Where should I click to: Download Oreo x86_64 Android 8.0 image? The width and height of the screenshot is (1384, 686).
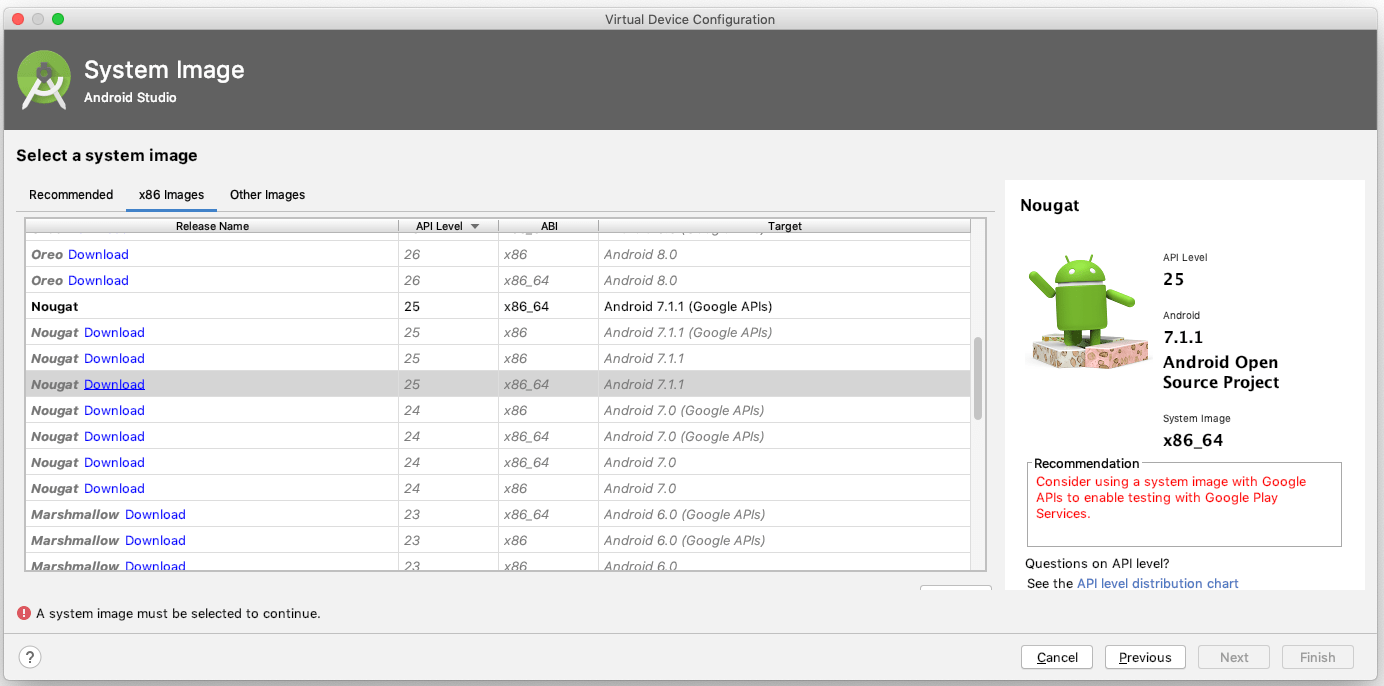[x=98, y=281]
